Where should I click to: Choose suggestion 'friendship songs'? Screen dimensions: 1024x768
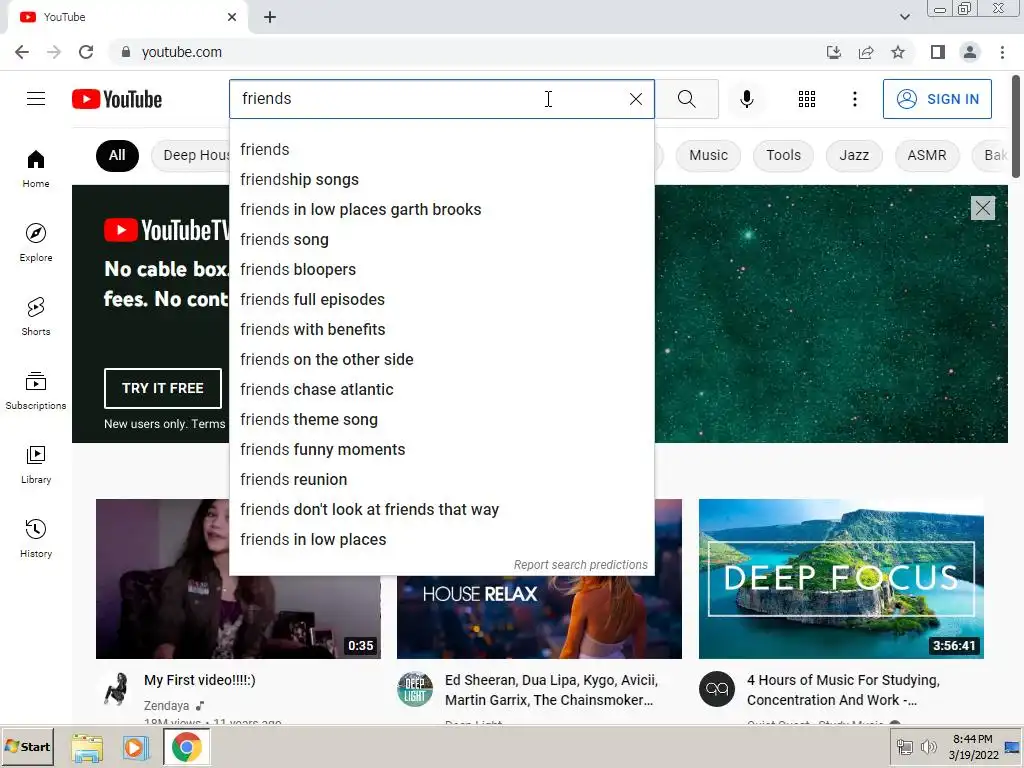pyautogui.click(x=441, y=180)
